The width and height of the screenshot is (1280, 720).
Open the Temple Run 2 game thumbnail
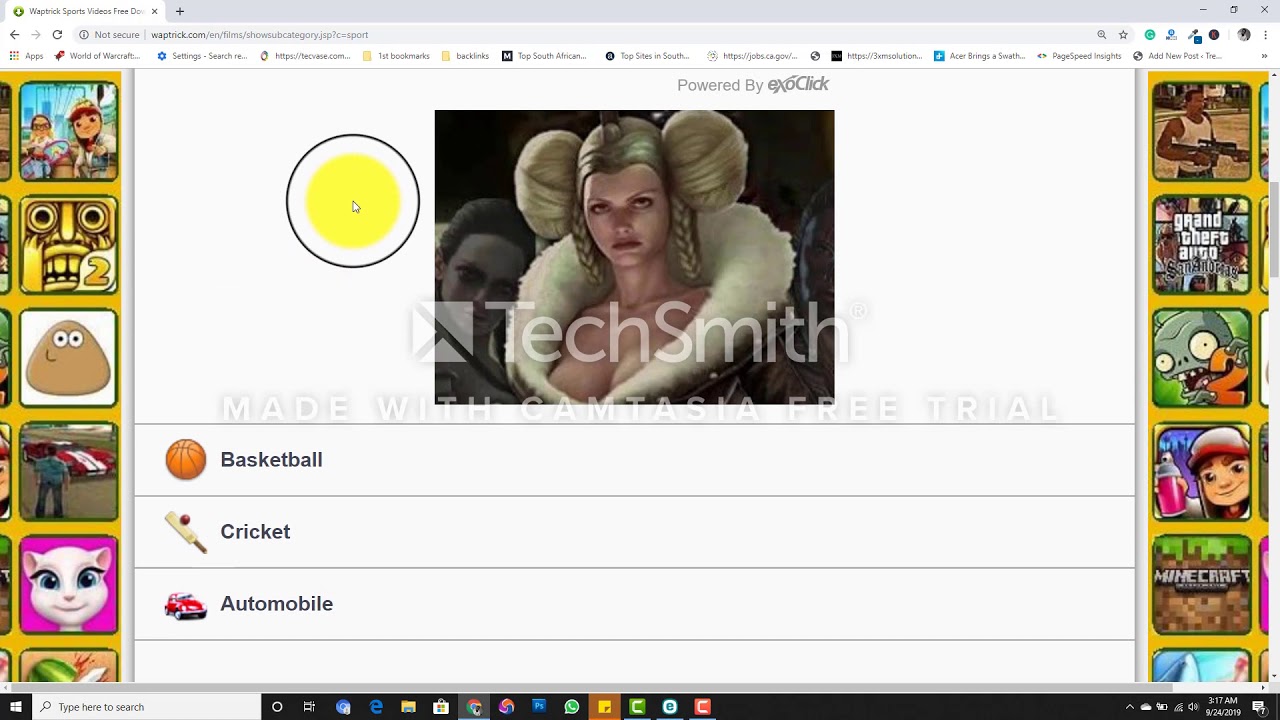[x=68, y=245]
